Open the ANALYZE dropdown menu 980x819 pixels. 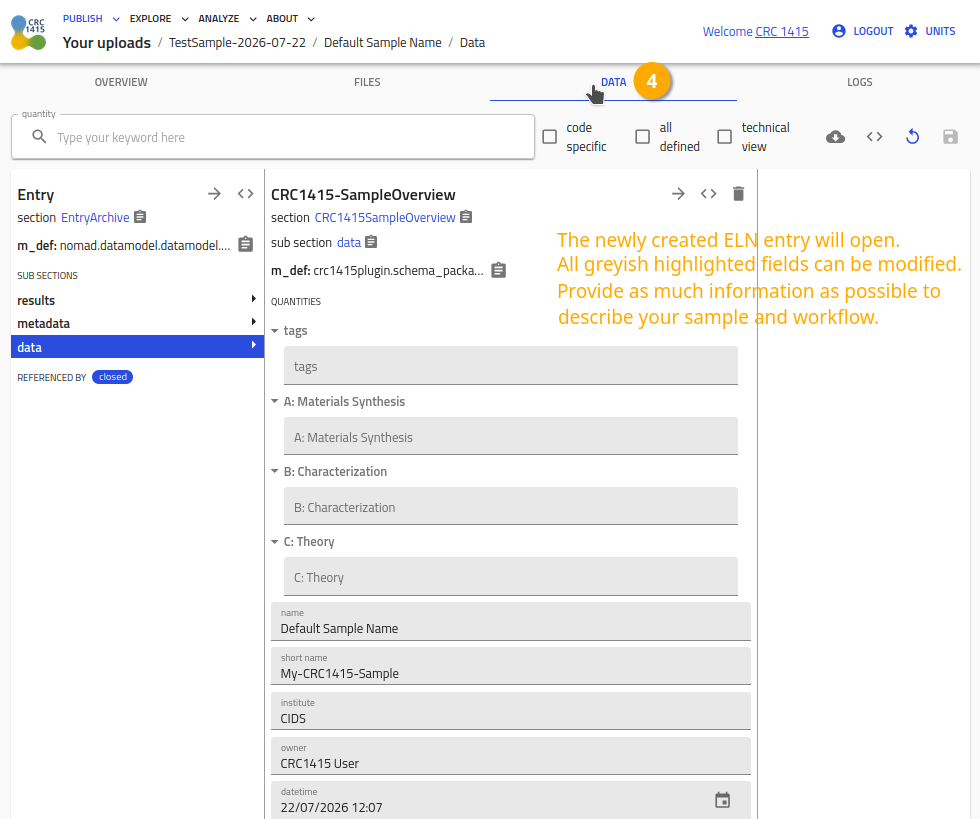228,19
